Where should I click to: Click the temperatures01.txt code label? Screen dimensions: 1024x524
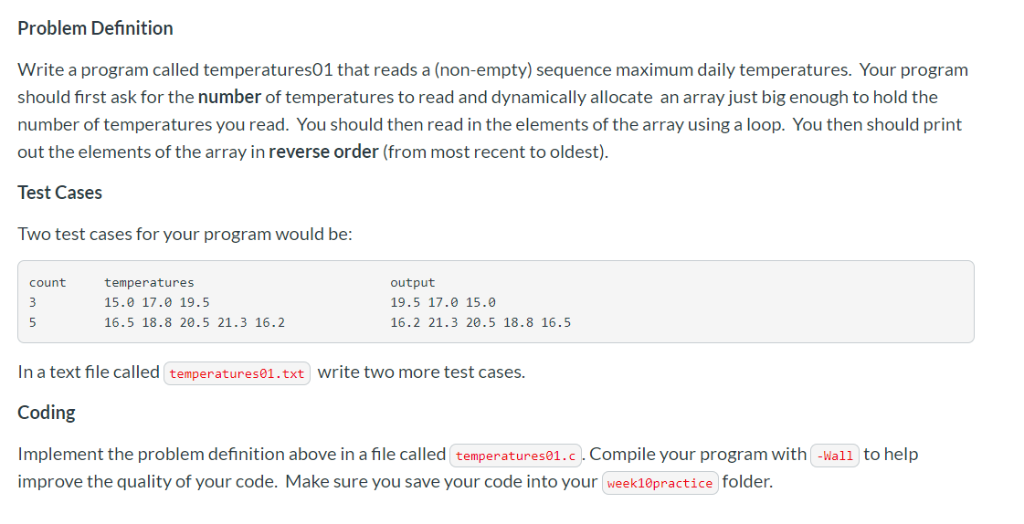click(x=237, y=373)
